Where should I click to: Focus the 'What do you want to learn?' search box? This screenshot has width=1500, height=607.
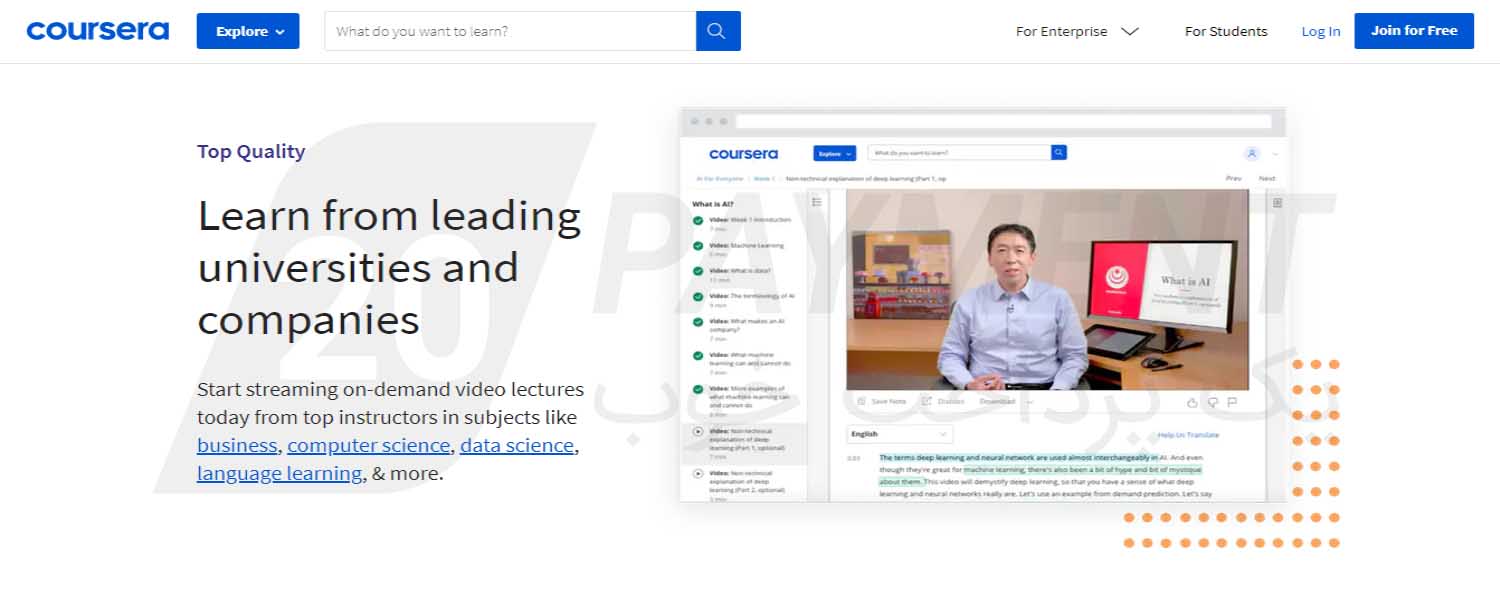click(x=510, y=31)
